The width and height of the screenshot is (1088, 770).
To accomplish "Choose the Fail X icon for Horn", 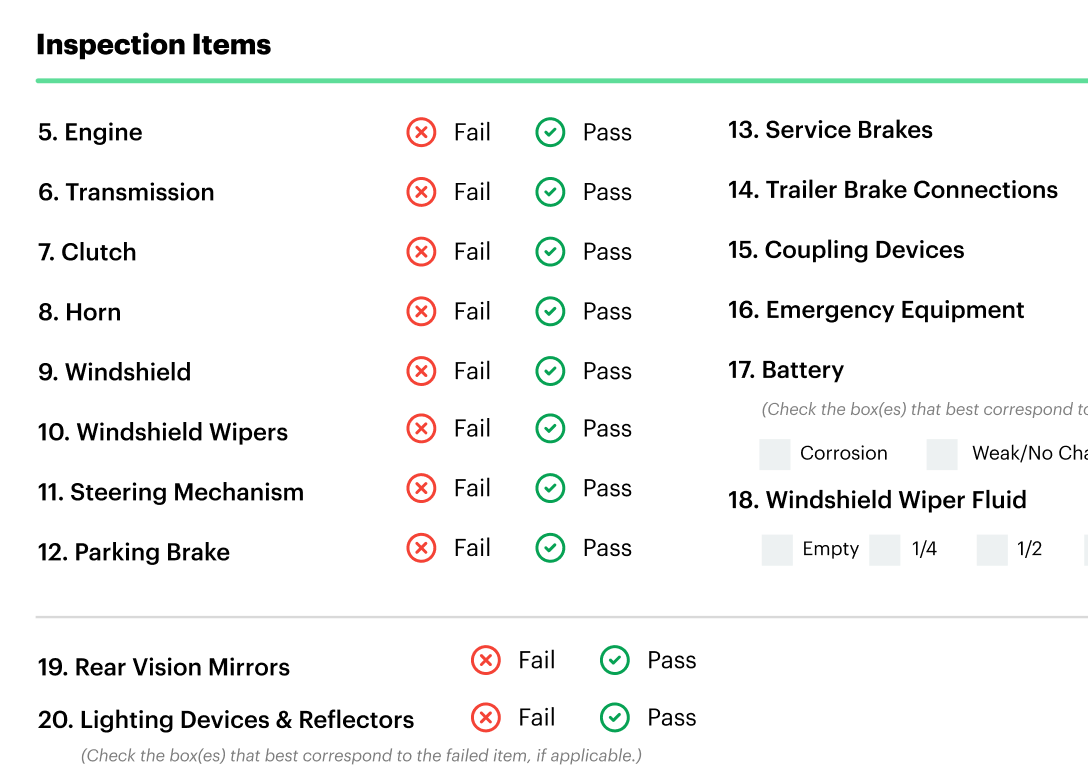I will (421, 311).
